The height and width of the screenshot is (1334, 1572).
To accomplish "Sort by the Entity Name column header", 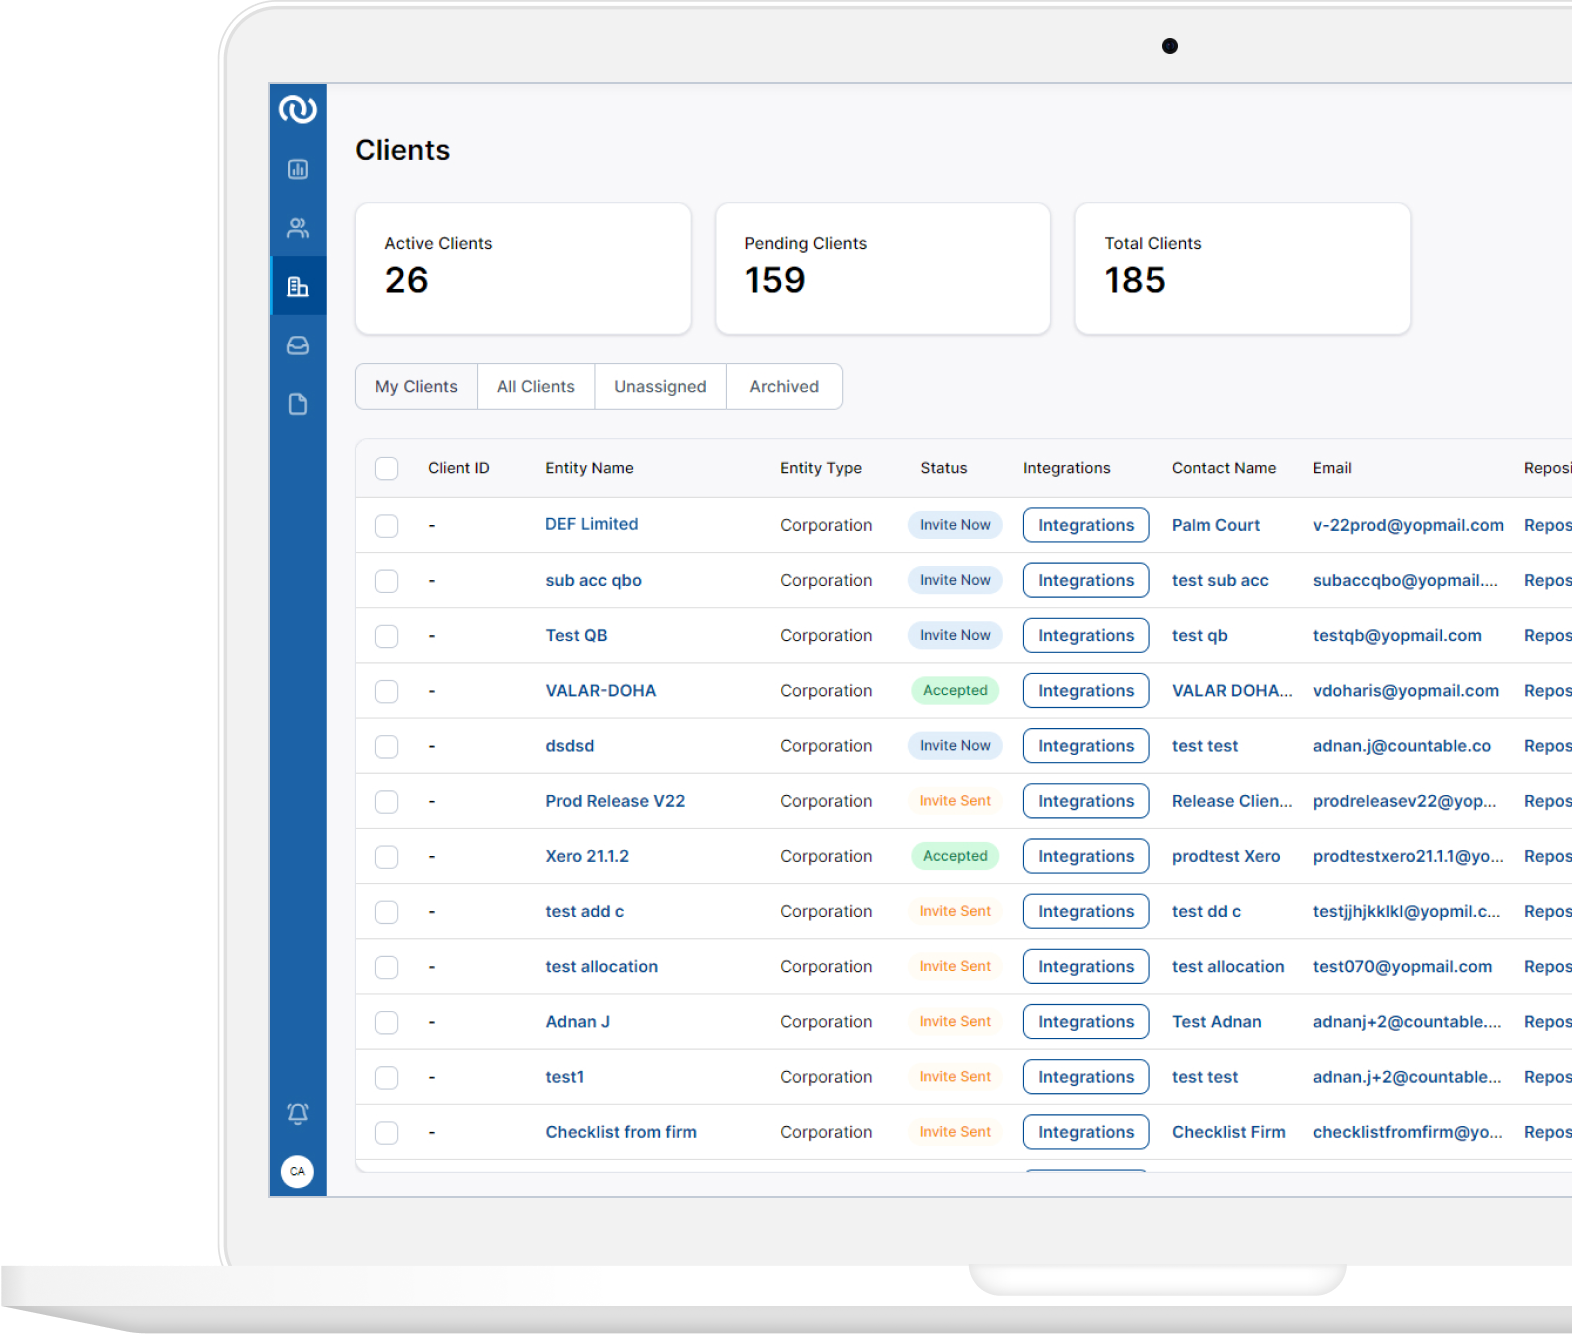I will point(589,468).
